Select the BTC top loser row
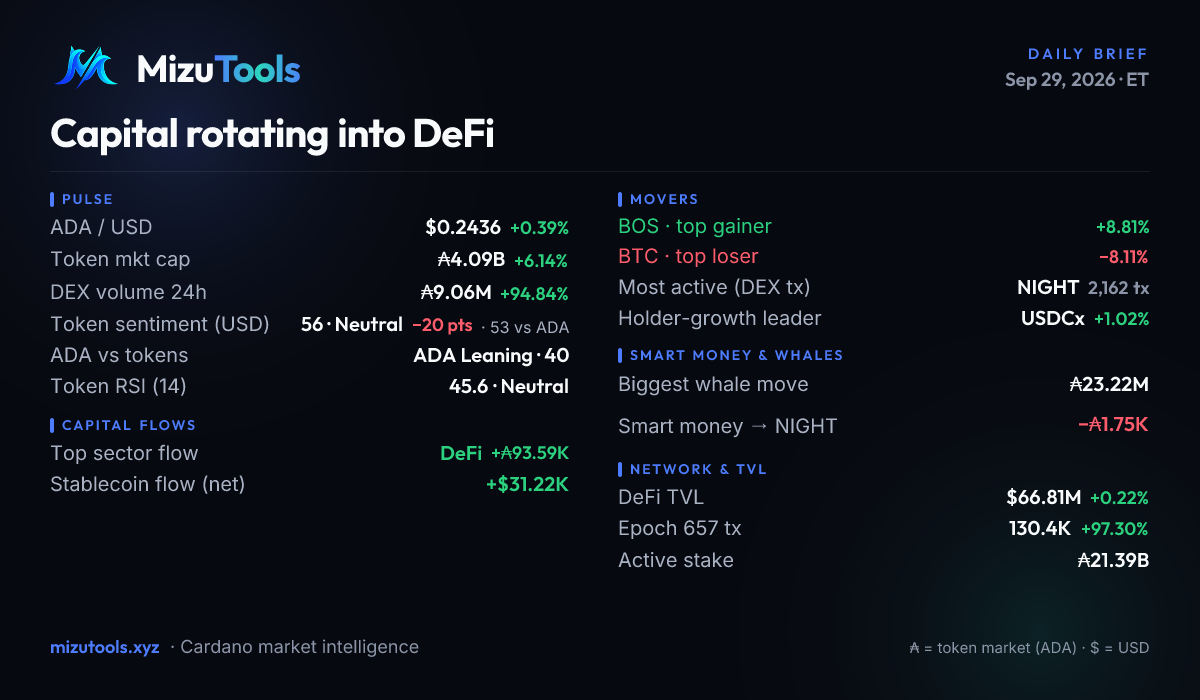1200x700 pixels. click(x=884, y=257)
